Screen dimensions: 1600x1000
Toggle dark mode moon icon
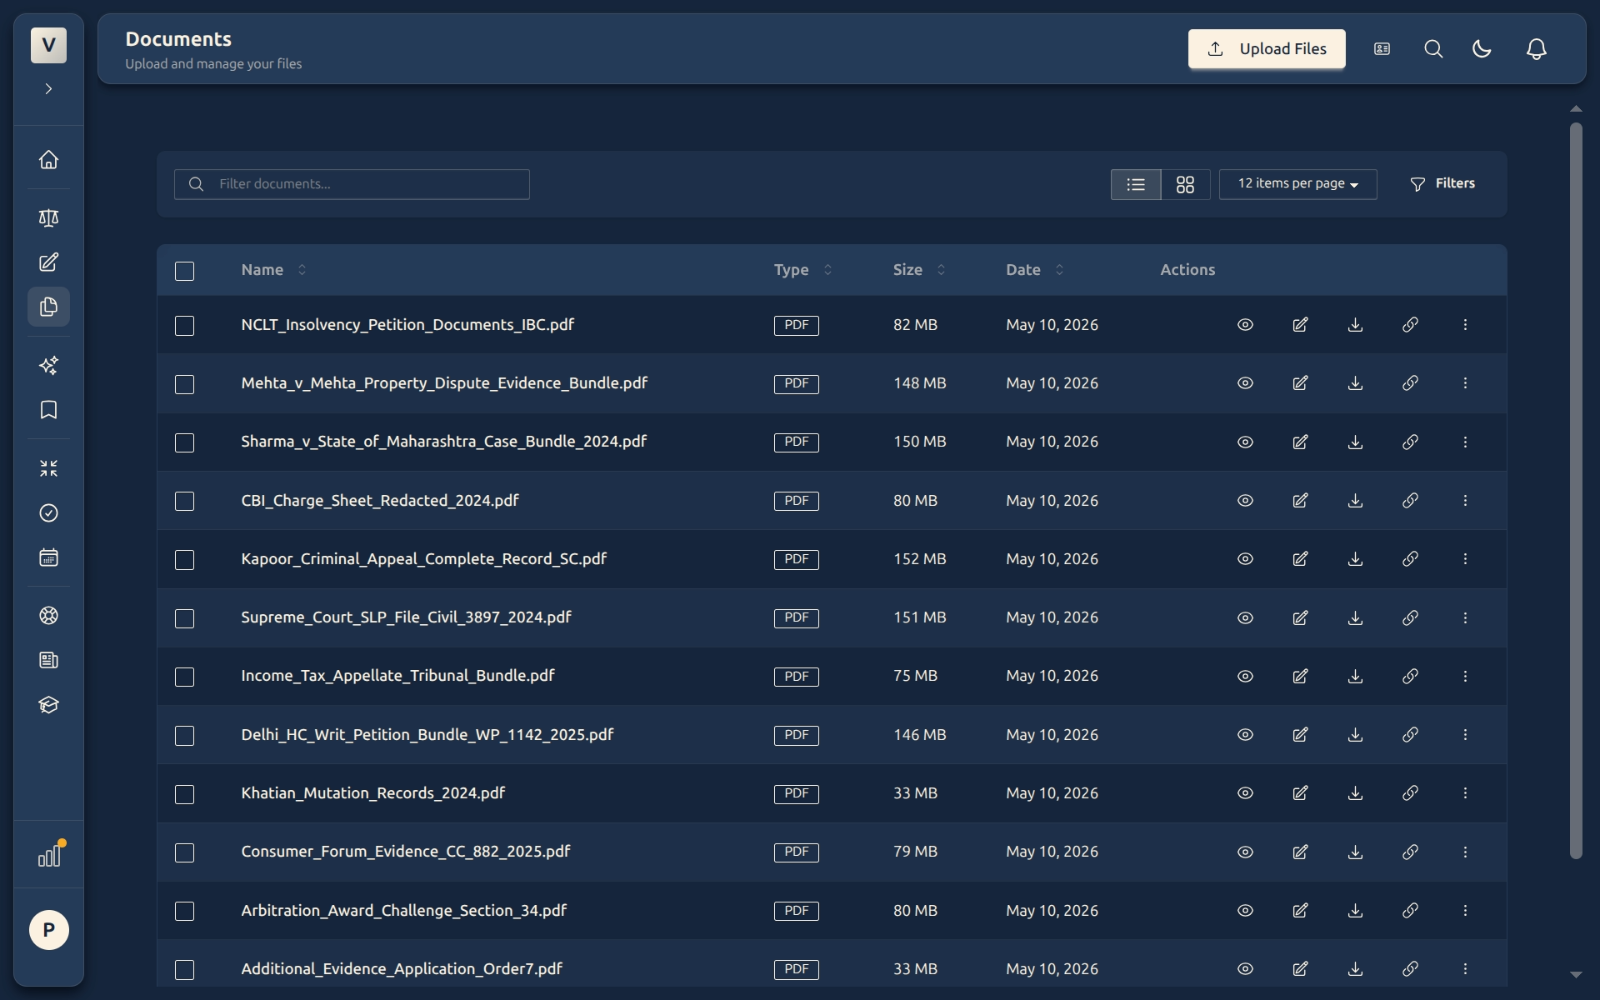(x=1482, y=49)
